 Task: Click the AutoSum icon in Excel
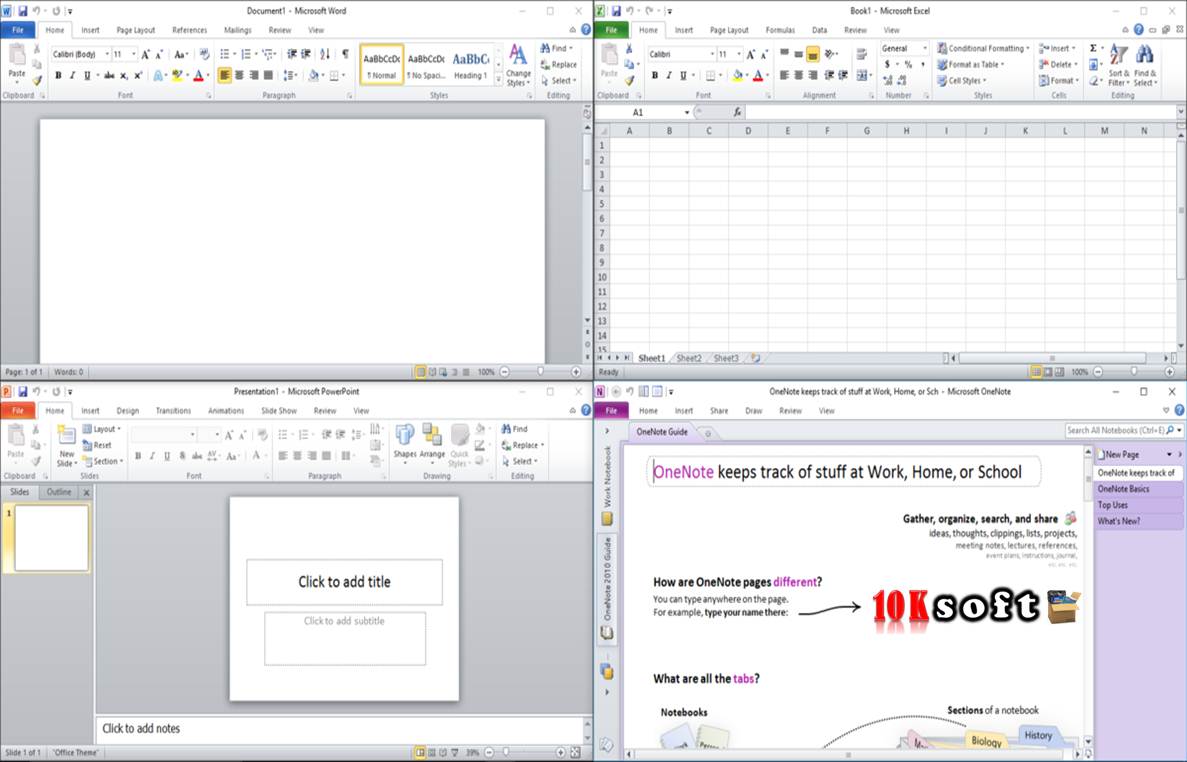1093,48
